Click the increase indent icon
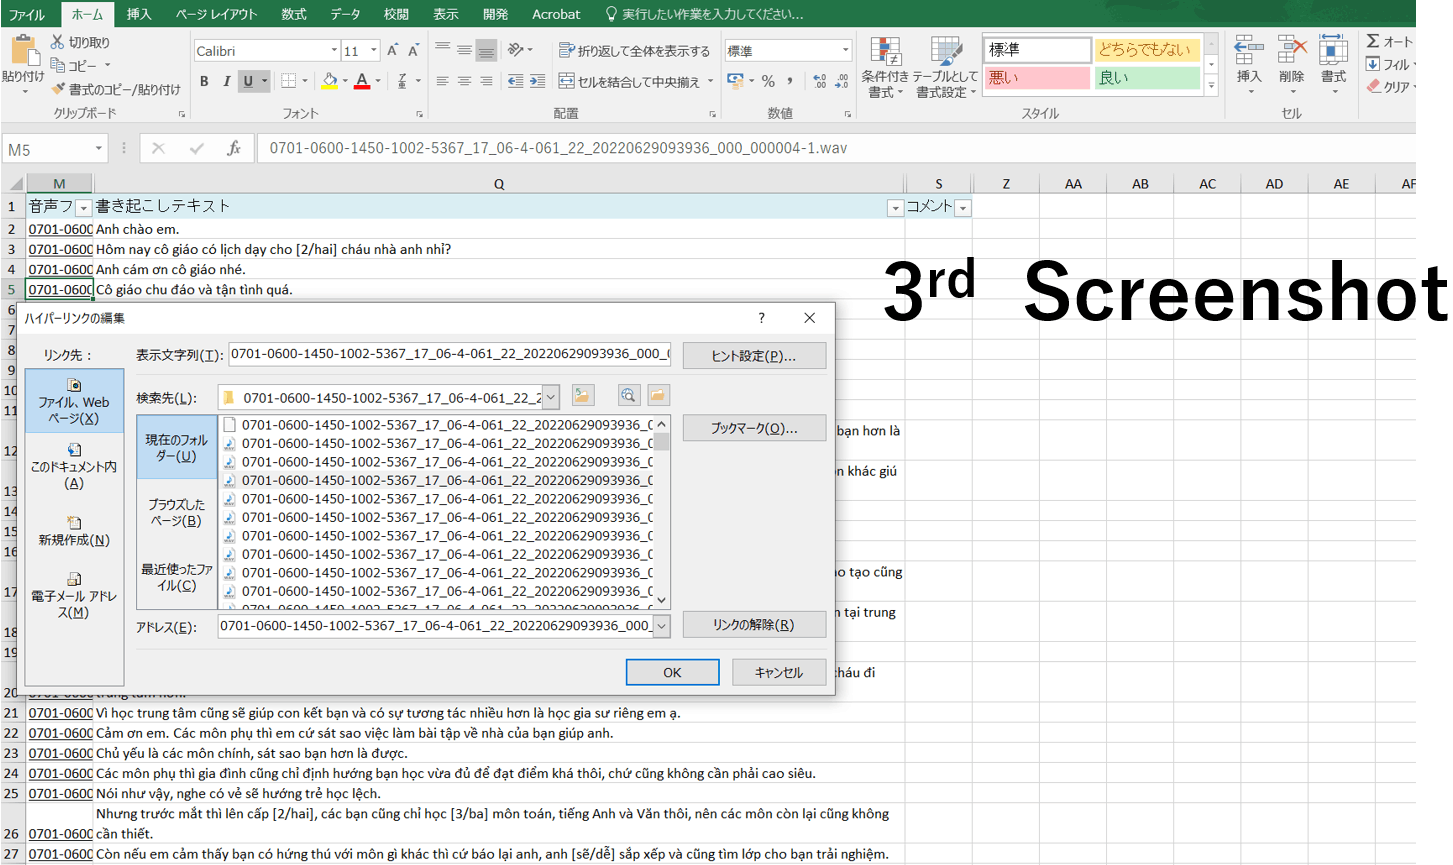 coord(537,81)
